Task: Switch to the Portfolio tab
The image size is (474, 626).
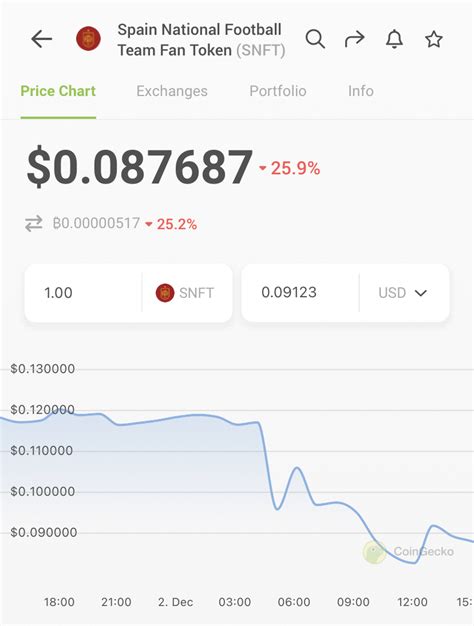Action: (278, 91)
